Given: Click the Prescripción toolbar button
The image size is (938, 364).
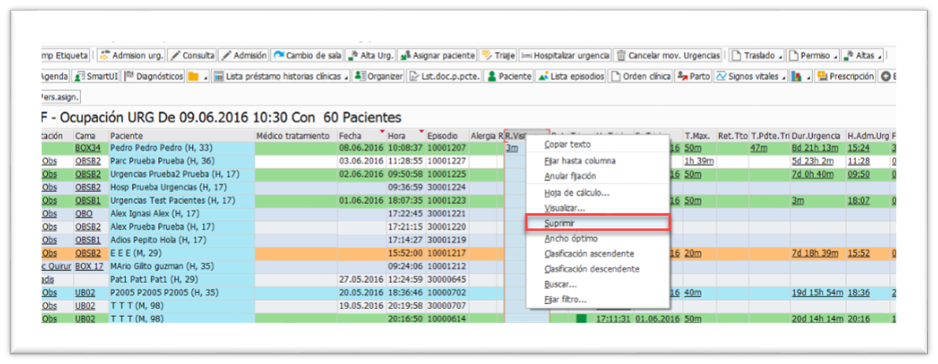Looking at the screenshot, I should [x=845, y=77].
